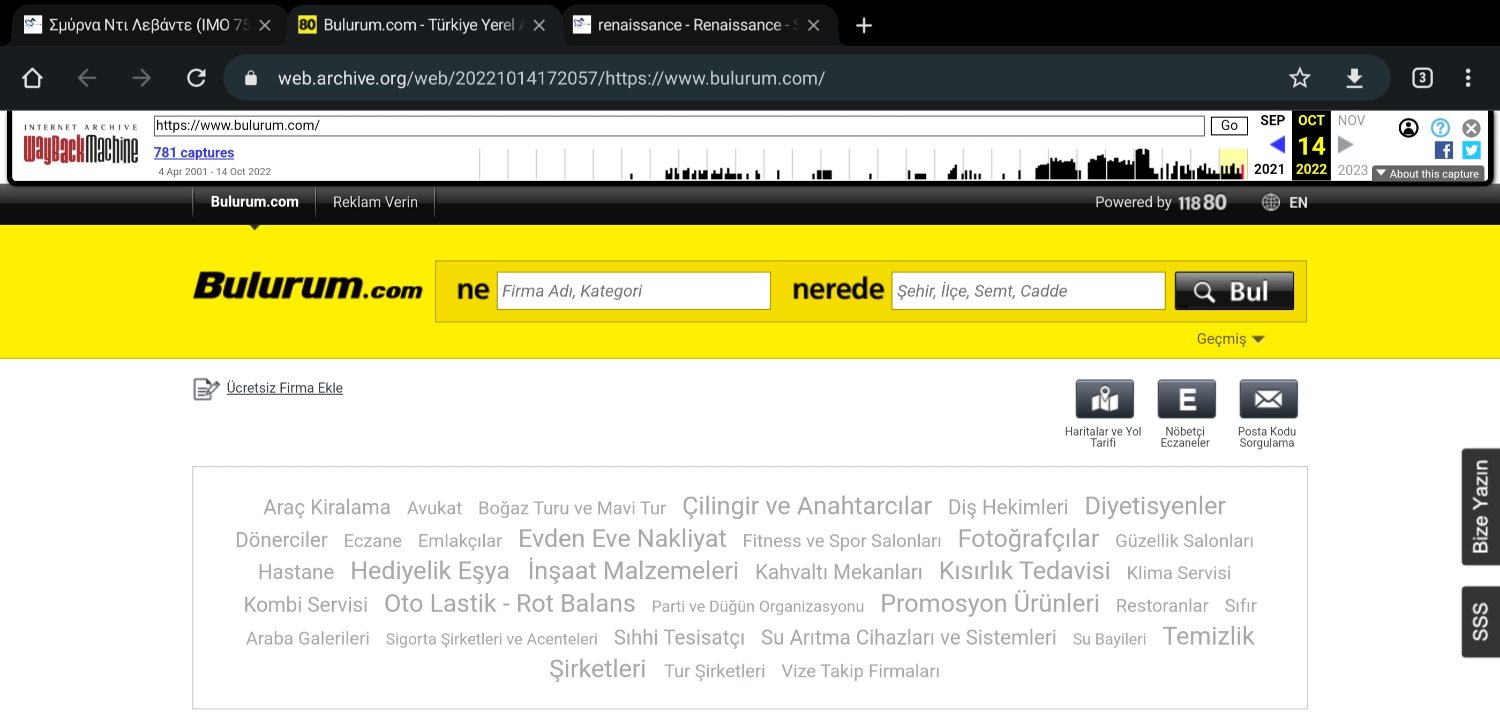Click the globe language icon
1500x716 pixels.
click(x=1271, y=202)
